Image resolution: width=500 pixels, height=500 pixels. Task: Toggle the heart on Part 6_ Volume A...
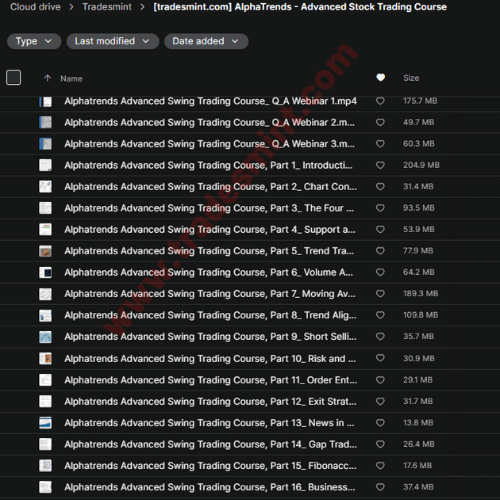click(380, 272)
